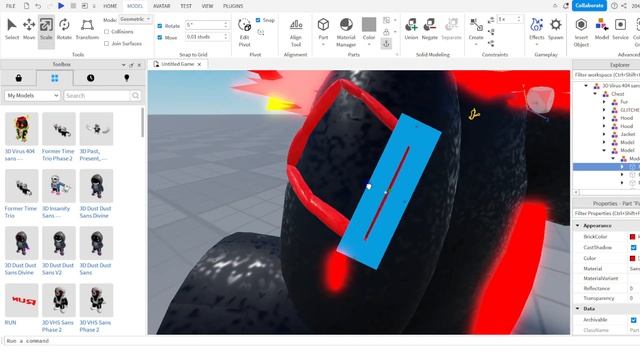The image size is (640, 360).
Task: Click the Create constraint tool
Action: point(476,29)
